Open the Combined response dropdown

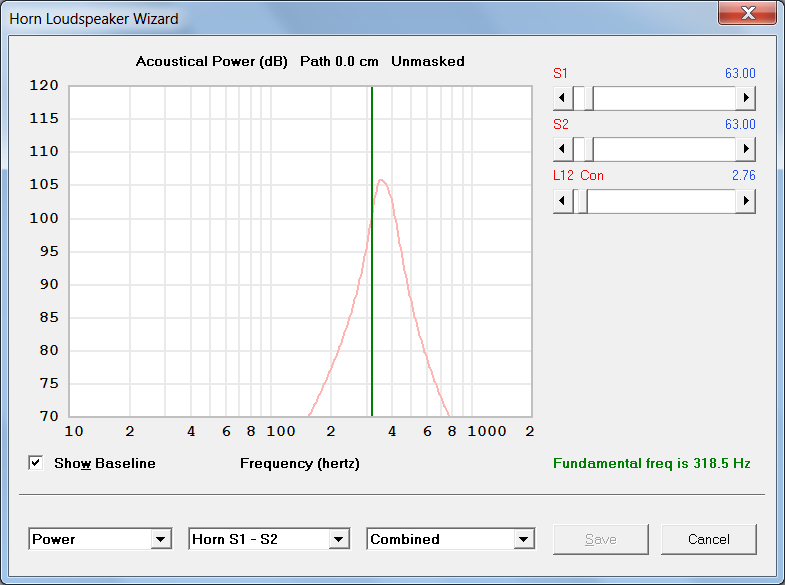pos(524,539)
